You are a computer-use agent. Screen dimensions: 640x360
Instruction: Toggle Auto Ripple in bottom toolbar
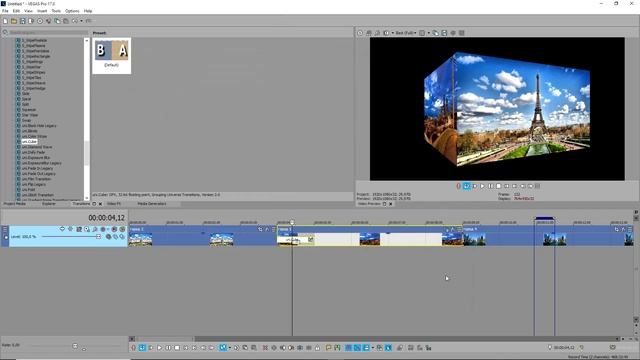(366, 348)
